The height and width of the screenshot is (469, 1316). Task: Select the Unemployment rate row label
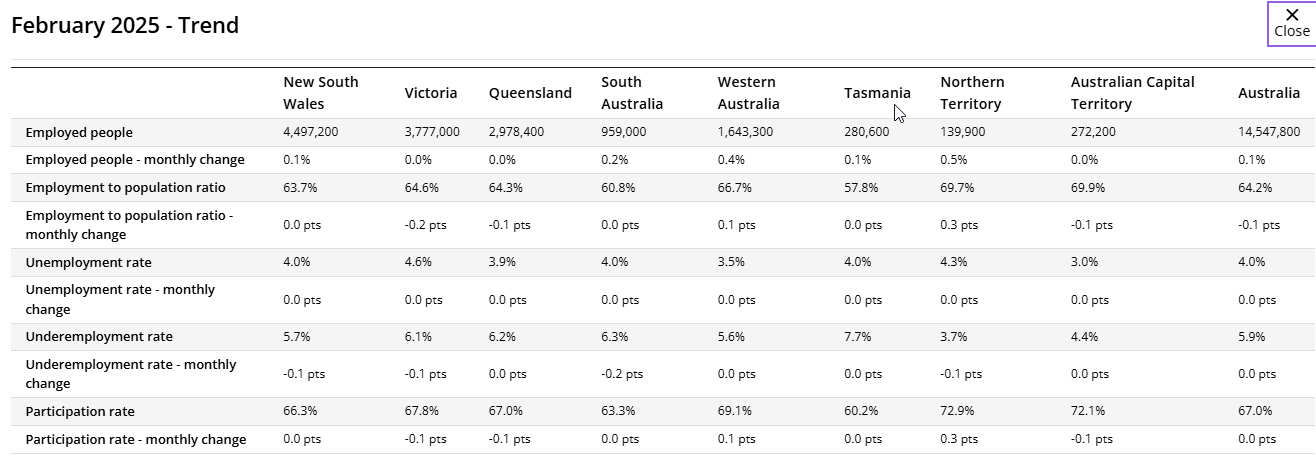[x=89, y=262]
